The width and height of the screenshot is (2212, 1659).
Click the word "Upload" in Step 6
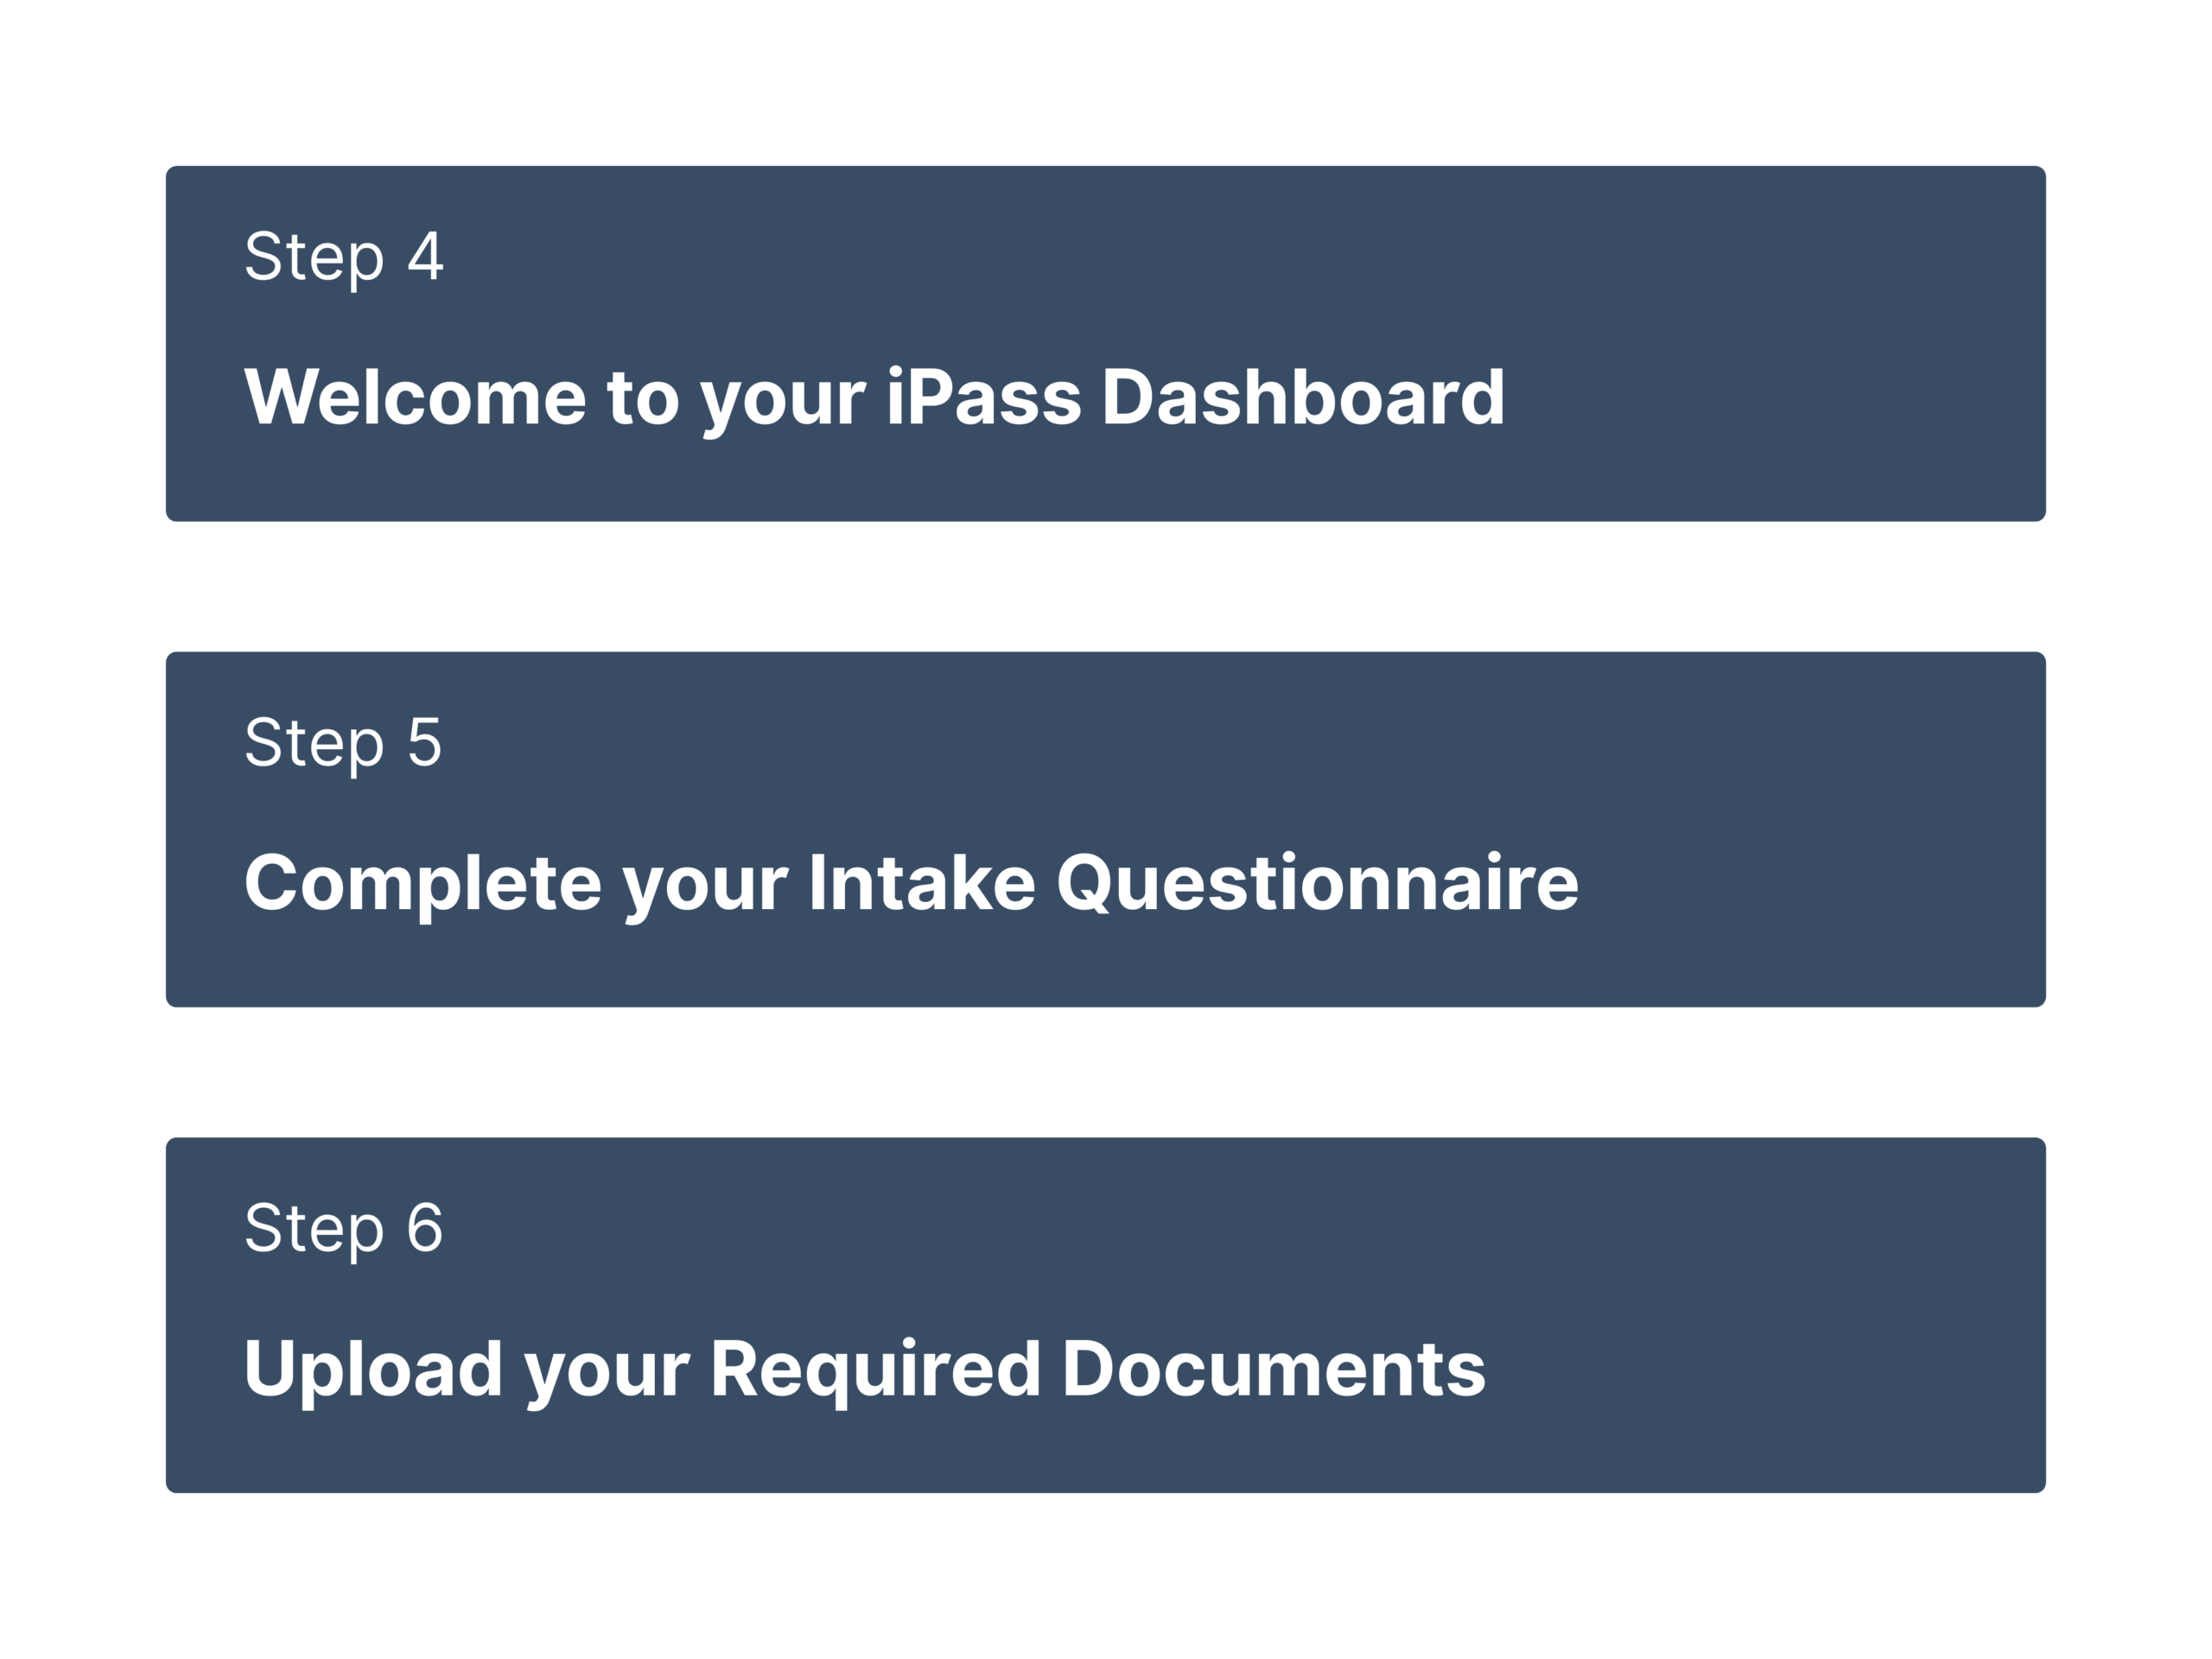(x=373, y=1369)
